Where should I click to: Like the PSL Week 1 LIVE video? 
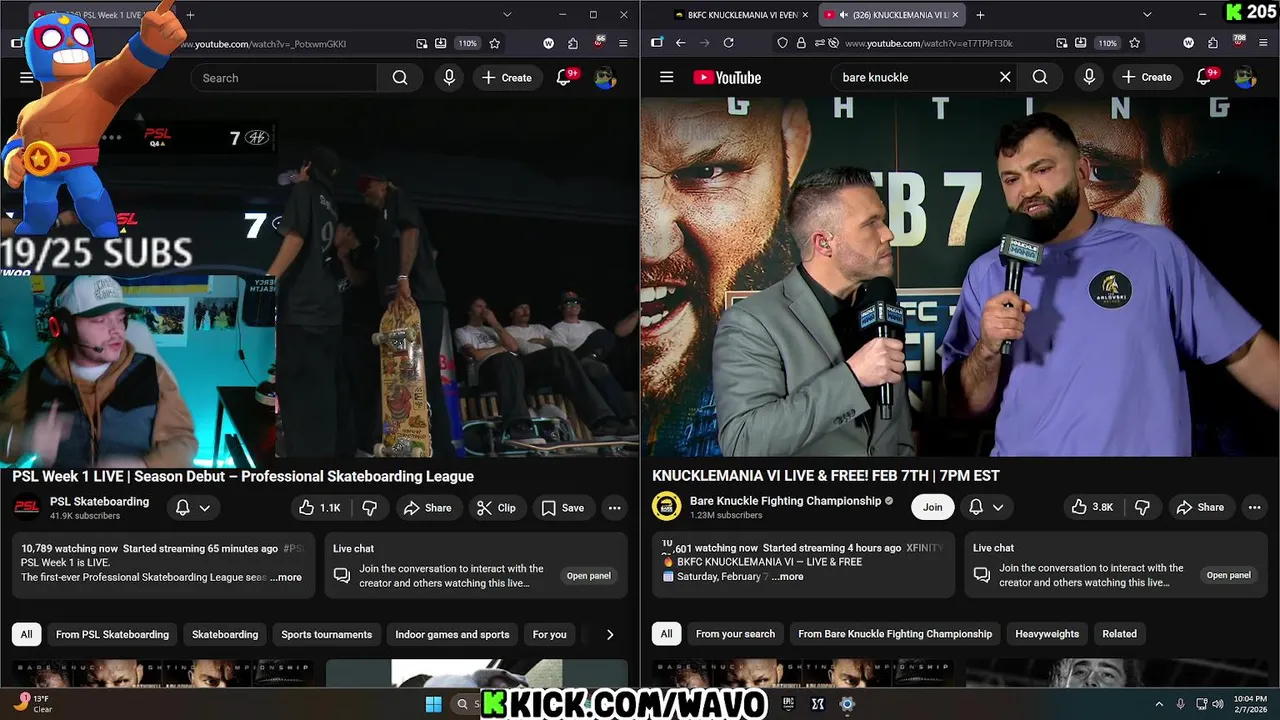(x=320, y=508)
